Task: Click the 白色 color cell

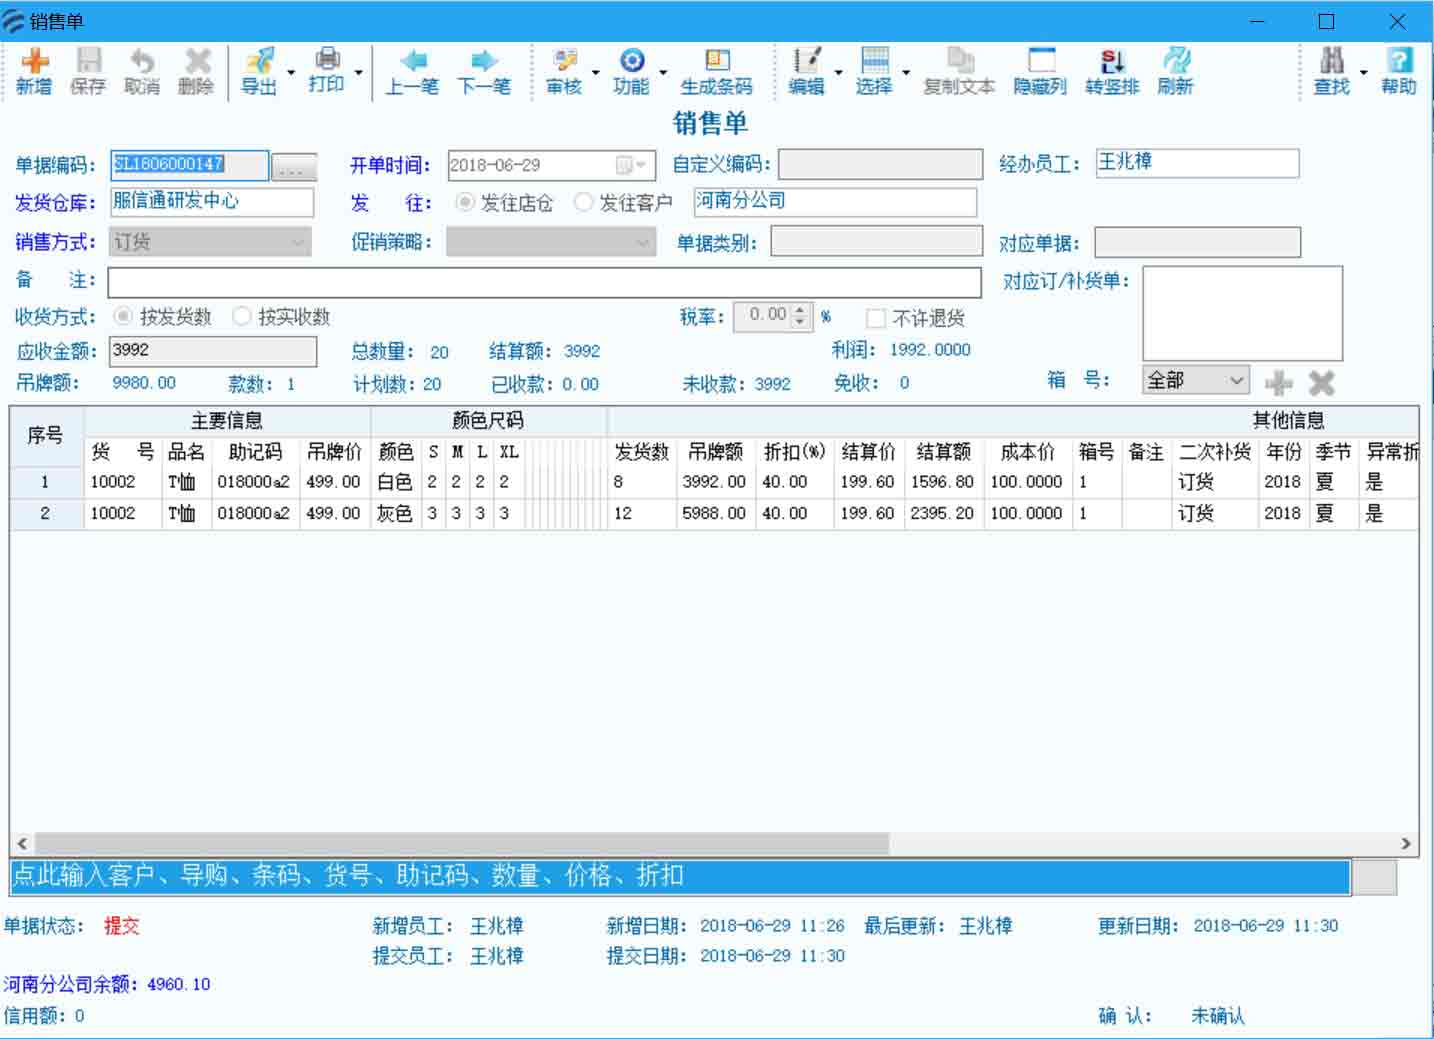Action: tap(395, 482)
